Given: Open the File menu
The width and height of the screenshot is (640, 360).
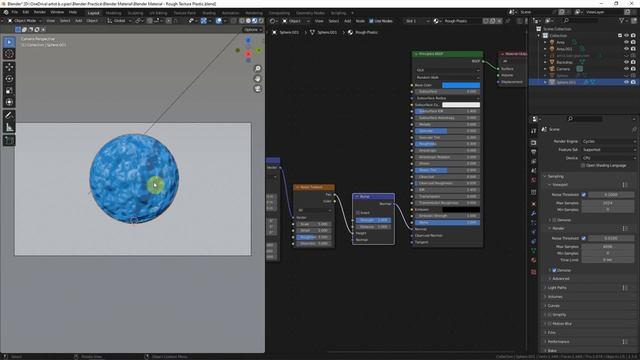Looking at the screenshot, I should pyautogui.click(x=15, y=12).
